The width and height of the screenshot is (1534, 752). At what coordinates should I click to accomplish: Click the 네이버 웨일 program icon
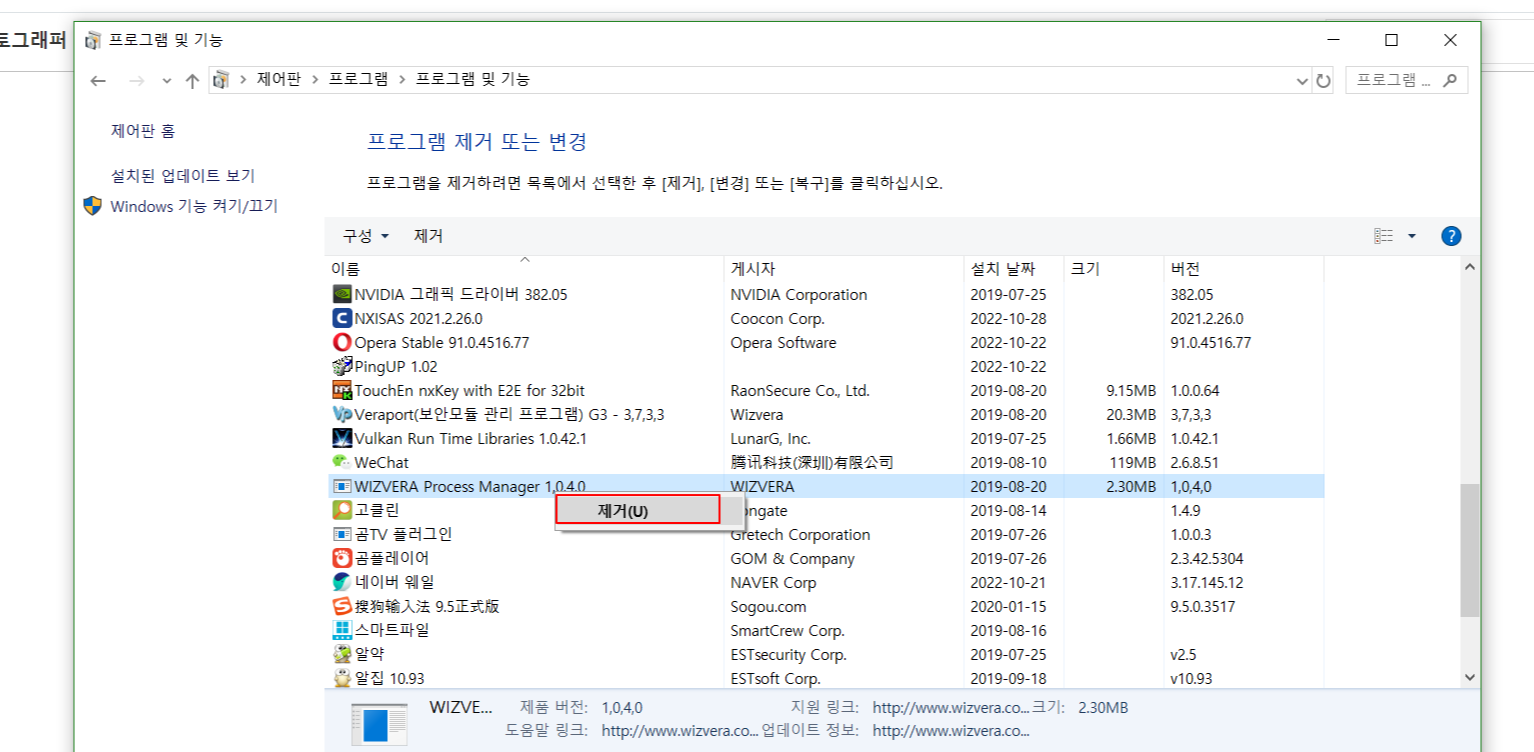[x=342, y=583]
